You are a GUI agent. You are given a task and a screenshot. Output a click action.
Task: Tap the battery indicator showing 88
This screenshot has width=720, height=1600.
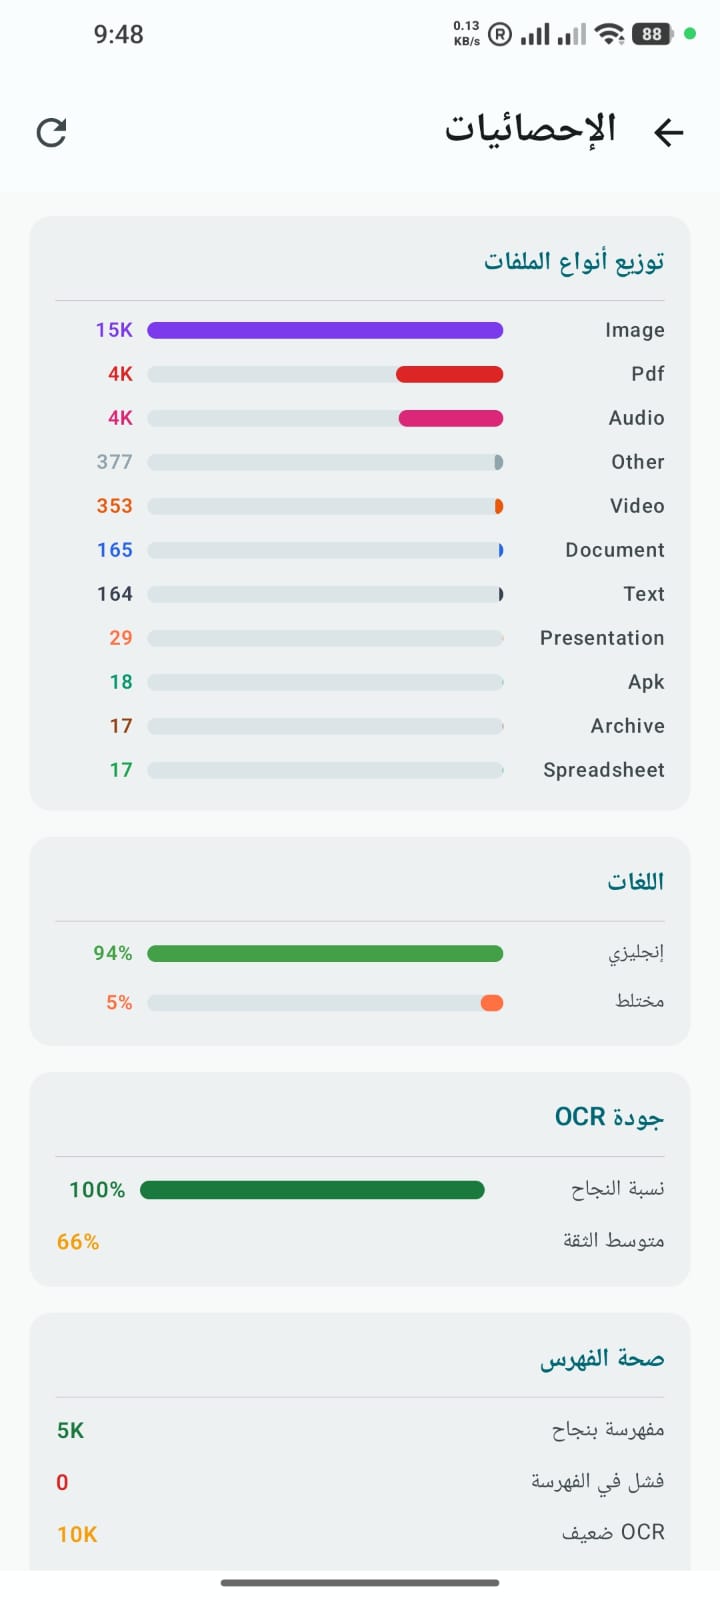[x=653, y=34]
